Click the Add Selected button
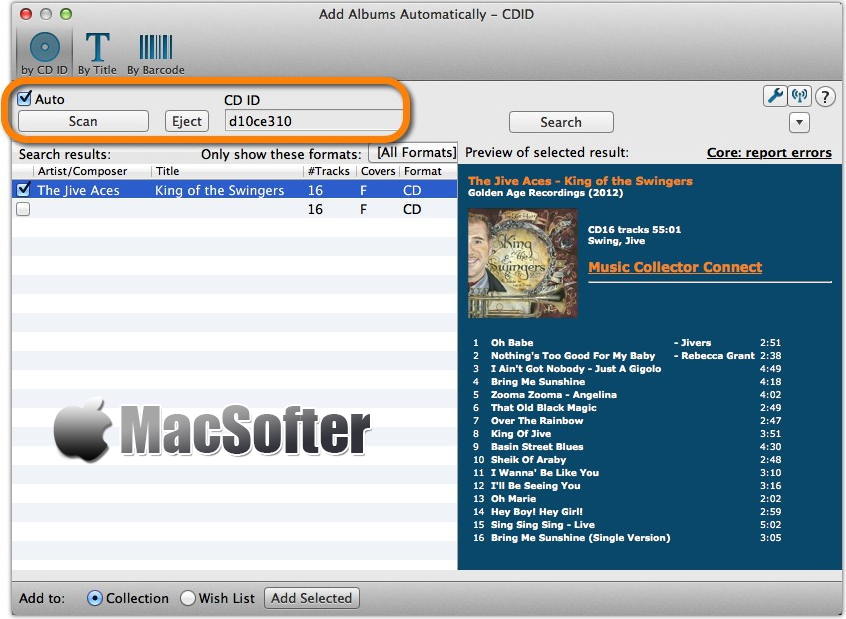 click(311, 598)
